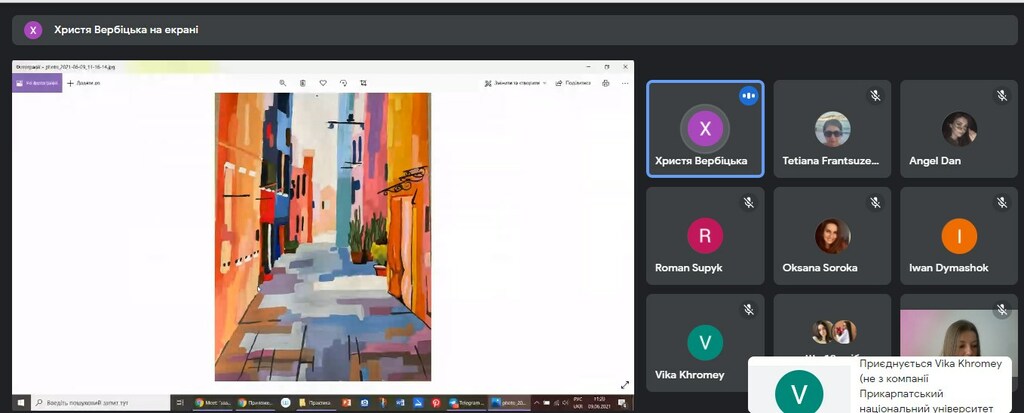
Task: Click the Add to button with plus
Action: pyautogui.click(x=84, y=83)
